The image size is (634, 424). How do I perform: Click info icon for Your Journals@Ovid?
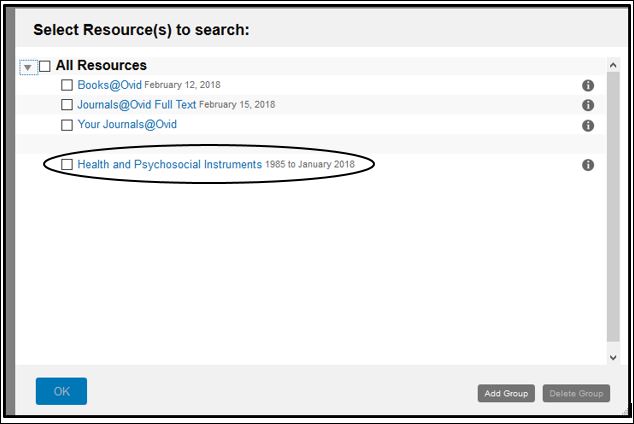coord(588,125)
